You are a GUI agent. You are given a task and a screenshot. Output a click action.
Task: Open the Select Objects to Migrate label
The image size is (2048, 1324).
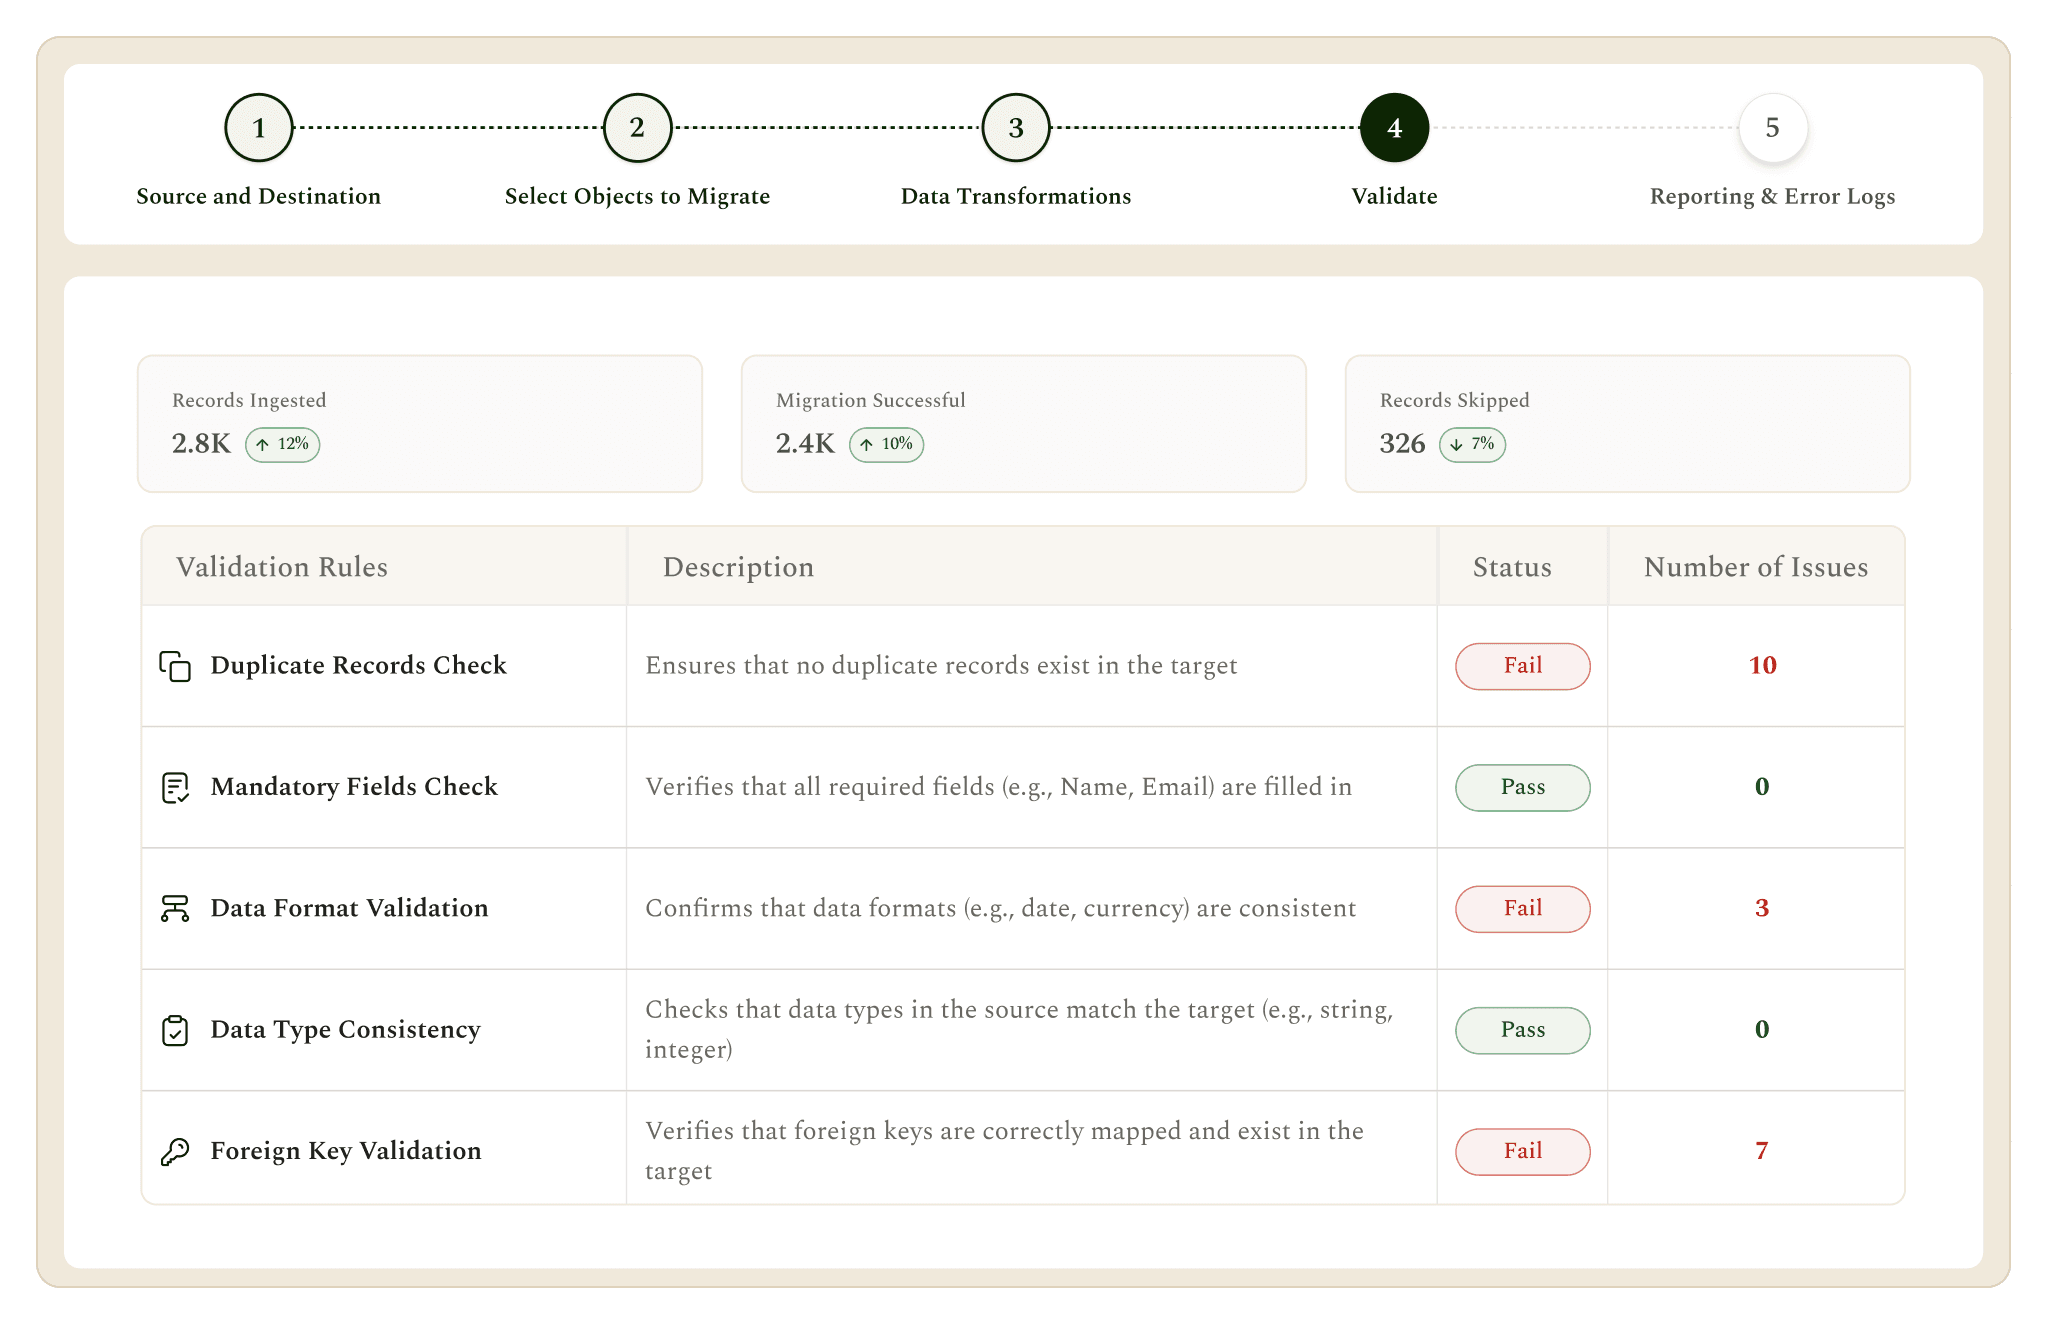(x=637, y=196)
